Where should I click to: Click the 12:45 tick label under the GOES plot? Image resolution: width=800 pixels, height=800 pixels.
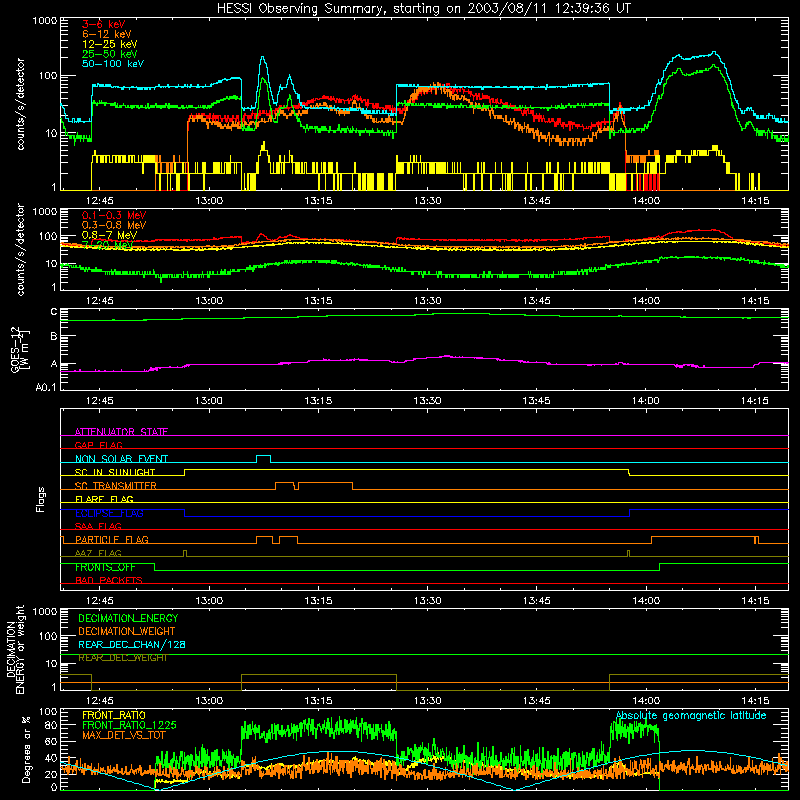[99, 401]
